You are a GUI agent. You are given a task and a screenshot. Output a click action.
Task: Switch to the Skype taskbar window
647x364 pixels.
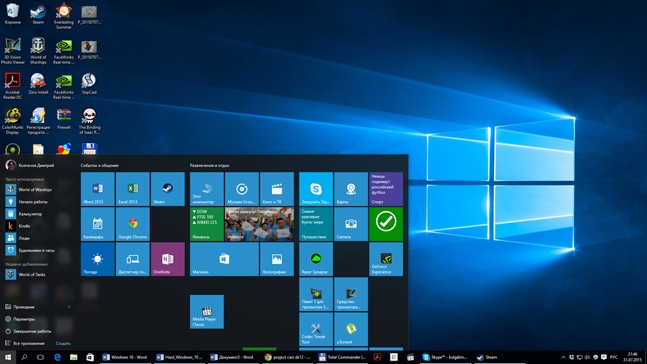[x=445, y=357]
